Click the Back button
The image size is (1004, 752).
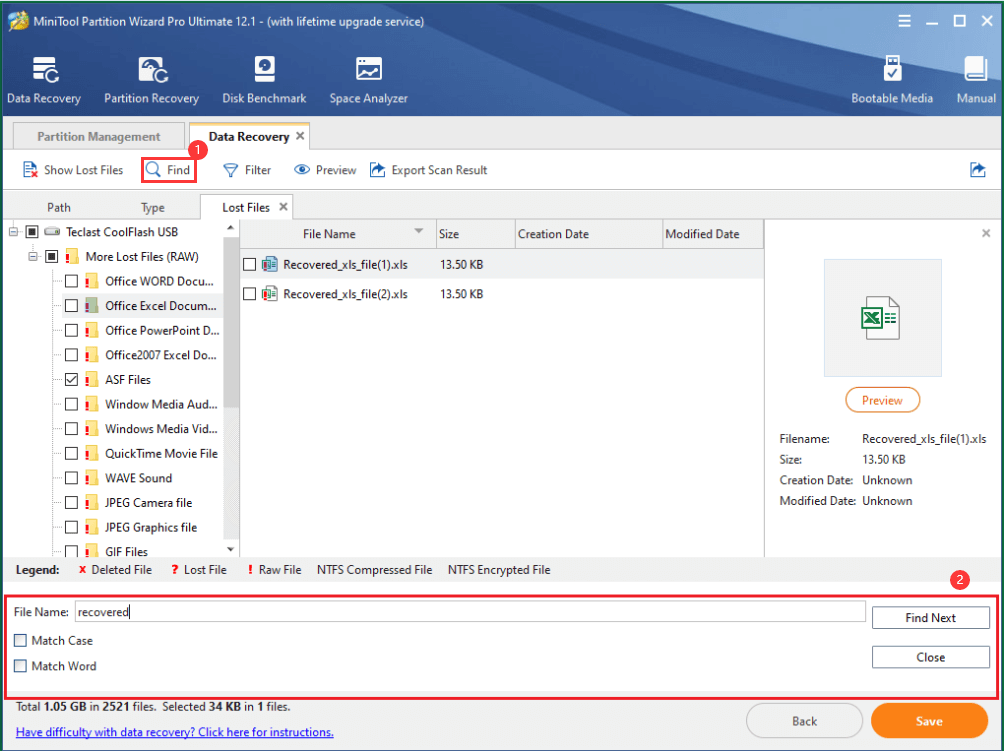point(804,721)
